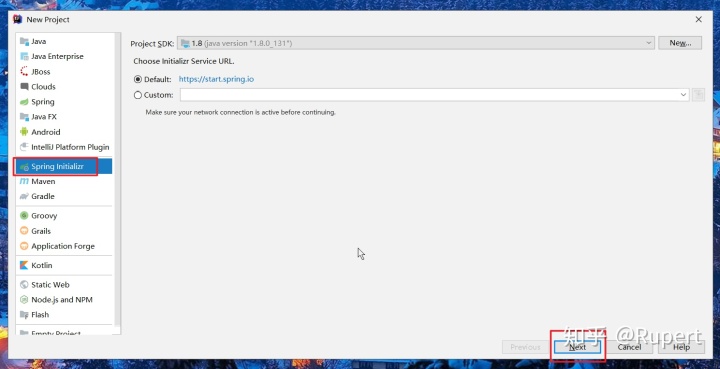Close the New Project dialog
The width and height of the screenshot is (720, 369).
698,19
